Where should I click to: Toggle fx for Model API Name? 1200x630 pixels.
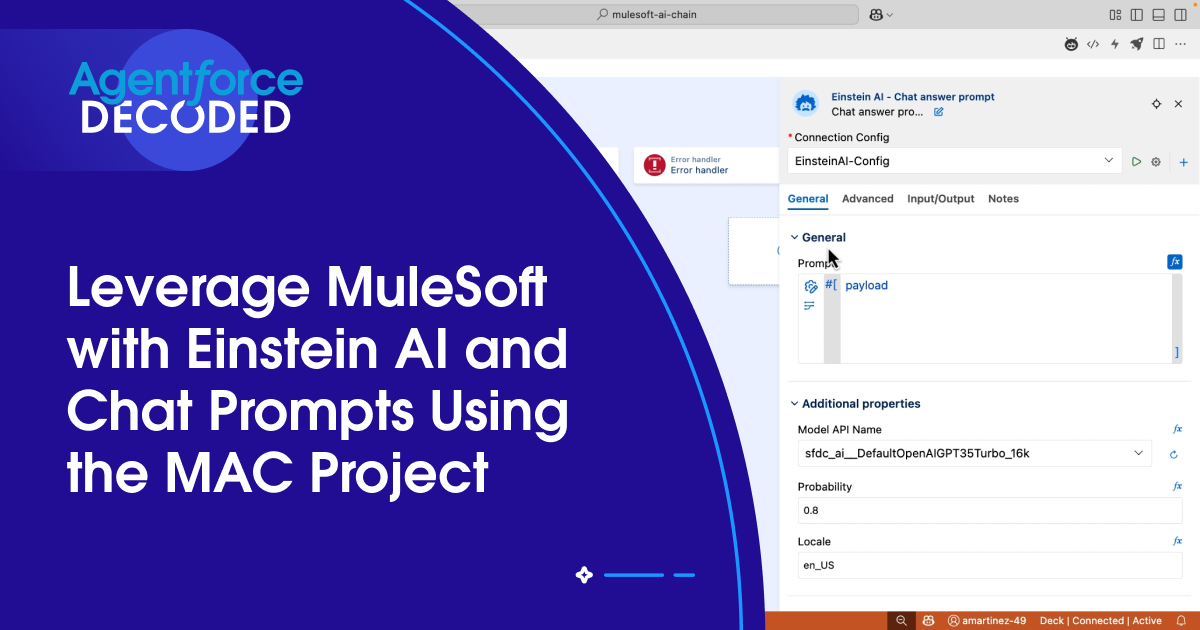point(1177,429)
